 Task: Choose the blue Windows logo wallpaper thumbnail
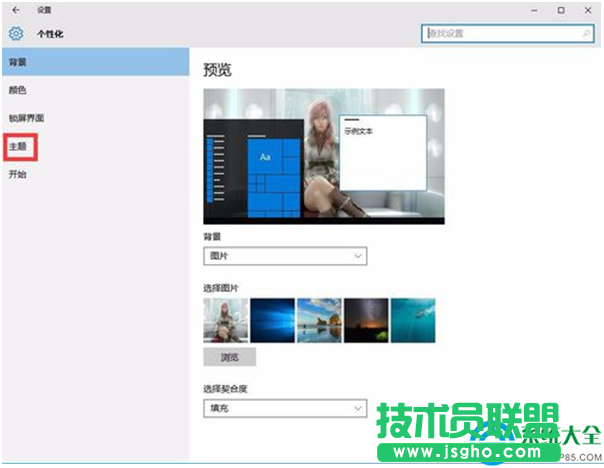point(272,320)
